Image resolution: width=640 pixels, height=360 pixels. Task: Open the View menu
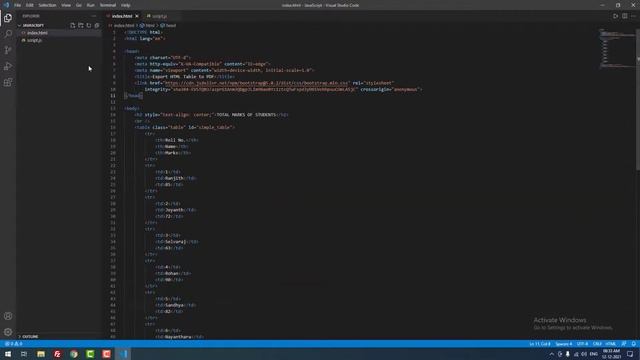[66, 5]
